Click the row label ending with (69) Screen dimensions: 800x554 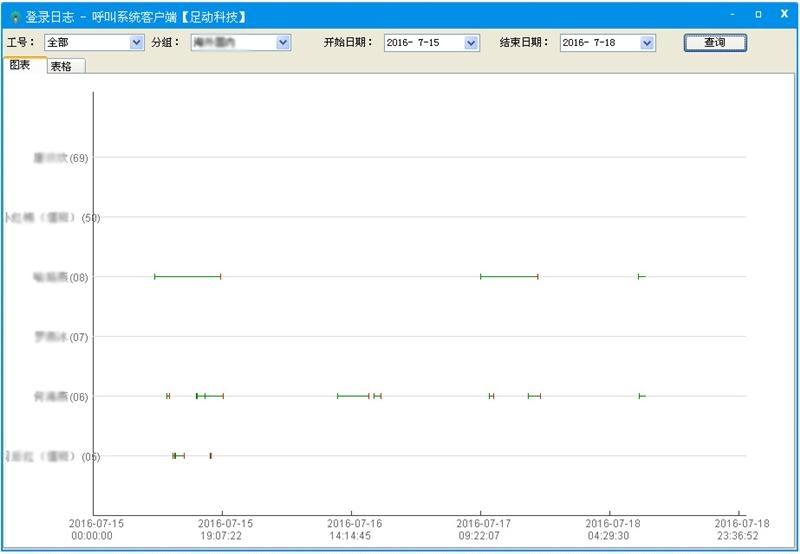click(60, 158)
